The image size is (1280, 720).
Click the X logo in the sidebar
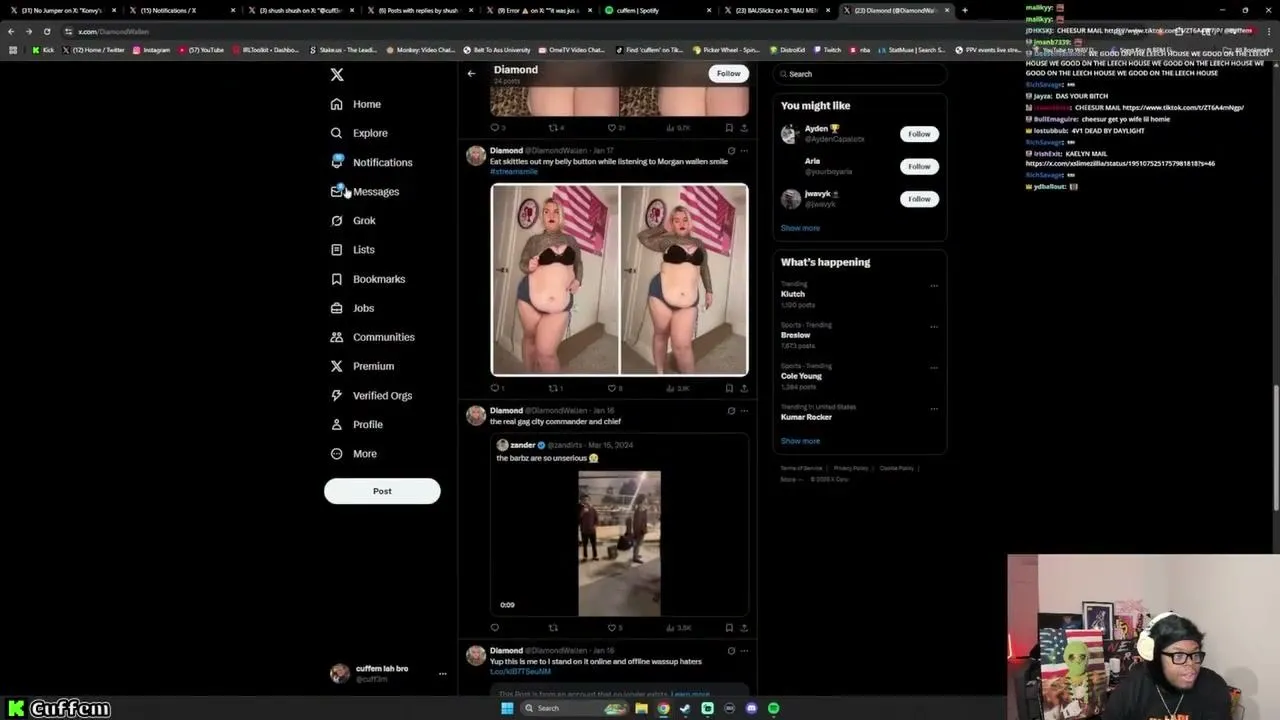coord(337,75)
